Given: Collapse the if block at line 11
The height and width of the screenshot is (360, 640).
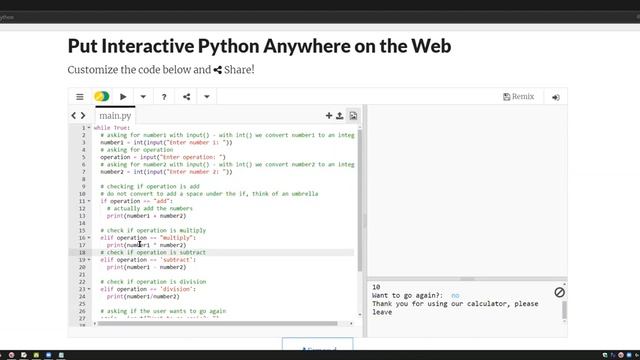Looking at the screenshot, I should point(89,201).
